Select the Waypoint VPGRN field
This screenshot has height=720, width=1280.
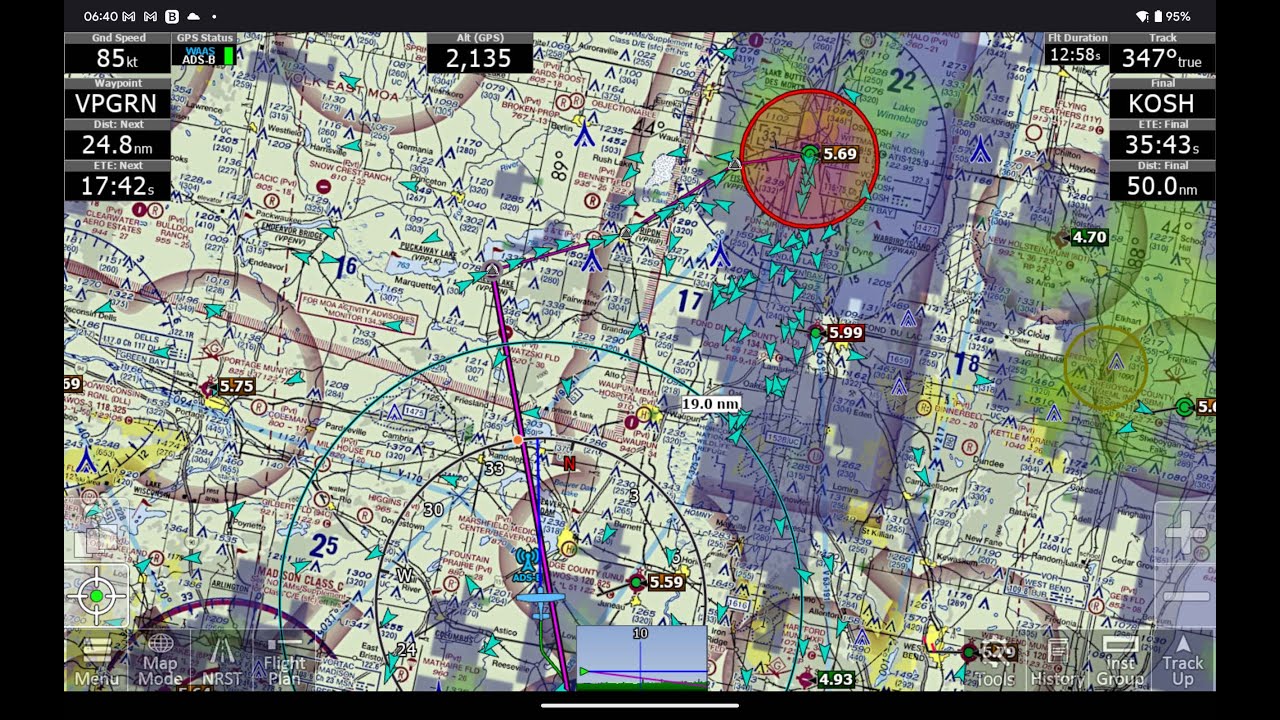117,98
